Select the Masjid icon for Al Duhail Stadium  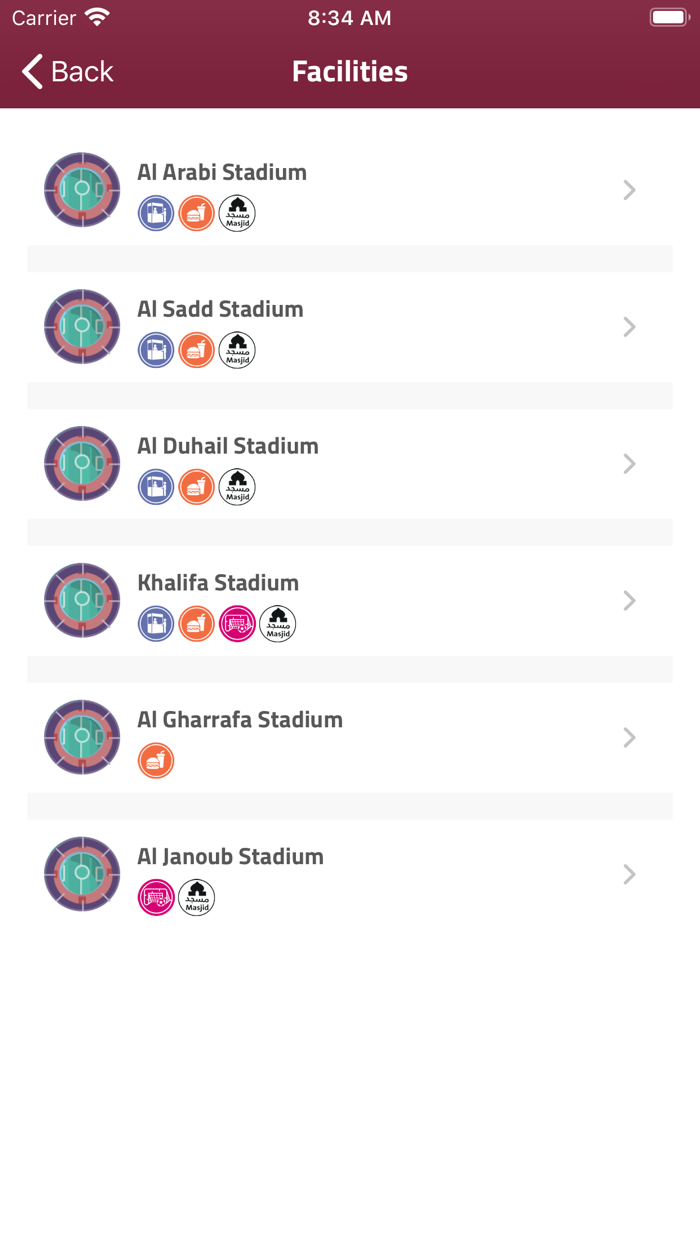coord(237,487)
